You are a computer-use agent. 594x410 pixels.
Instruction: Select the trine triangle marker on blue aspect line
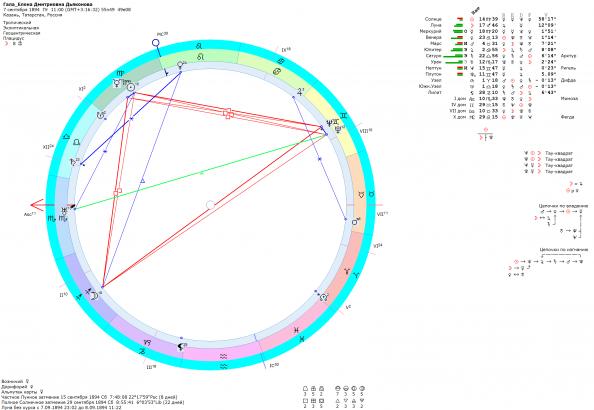143,181
